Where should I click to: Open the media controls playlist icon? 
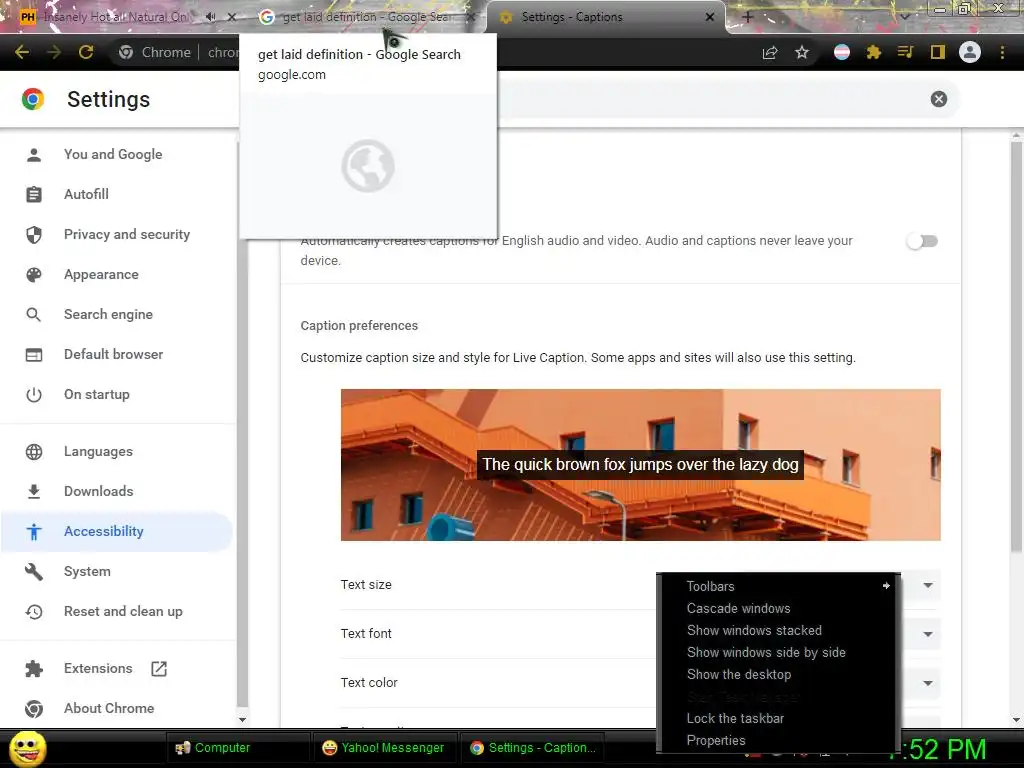coord(905,52)
